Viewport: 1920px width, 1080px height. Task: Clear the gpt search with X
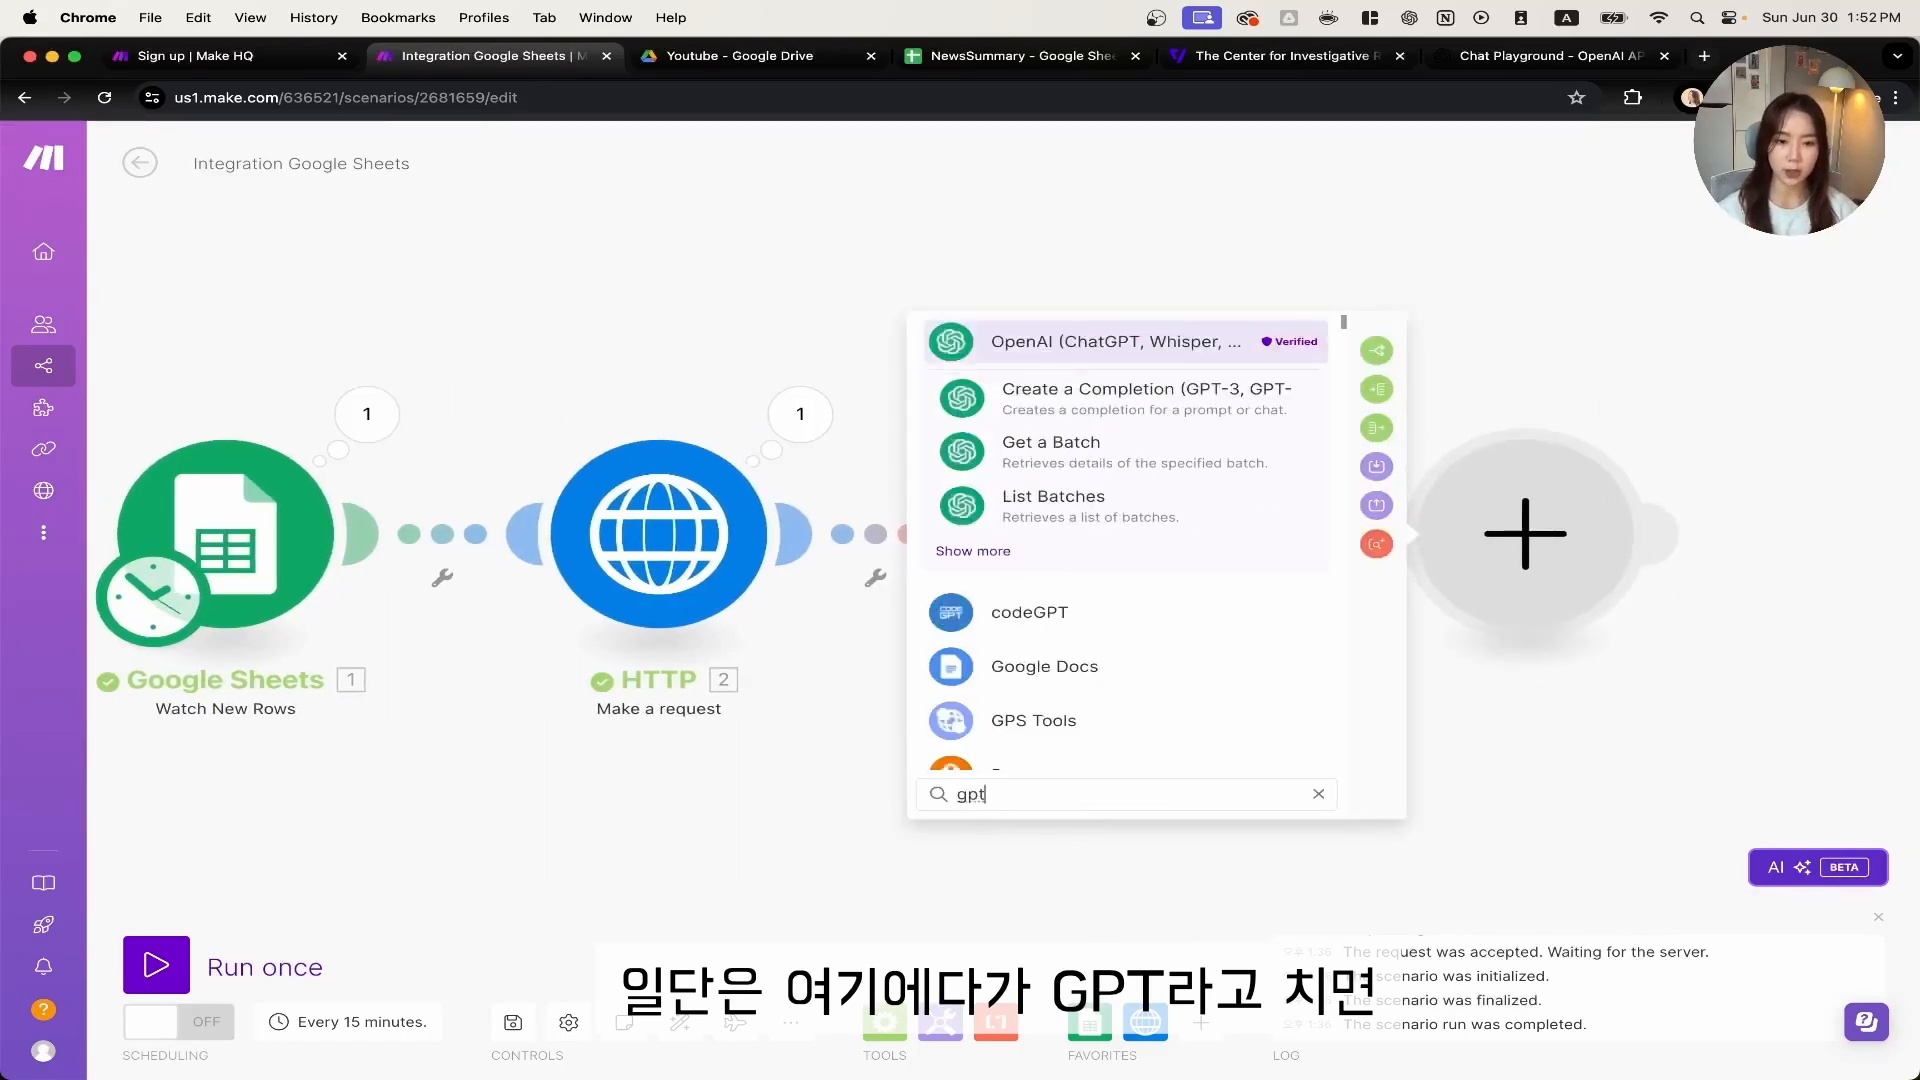[1318, 794]
